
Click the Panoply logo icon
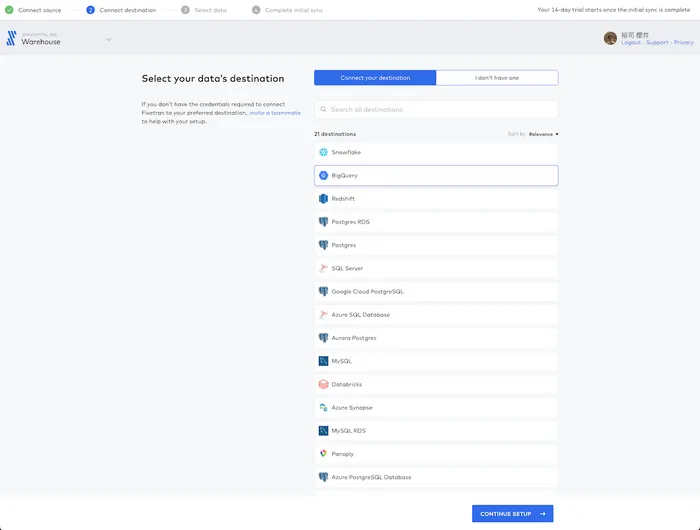[323, 454]
